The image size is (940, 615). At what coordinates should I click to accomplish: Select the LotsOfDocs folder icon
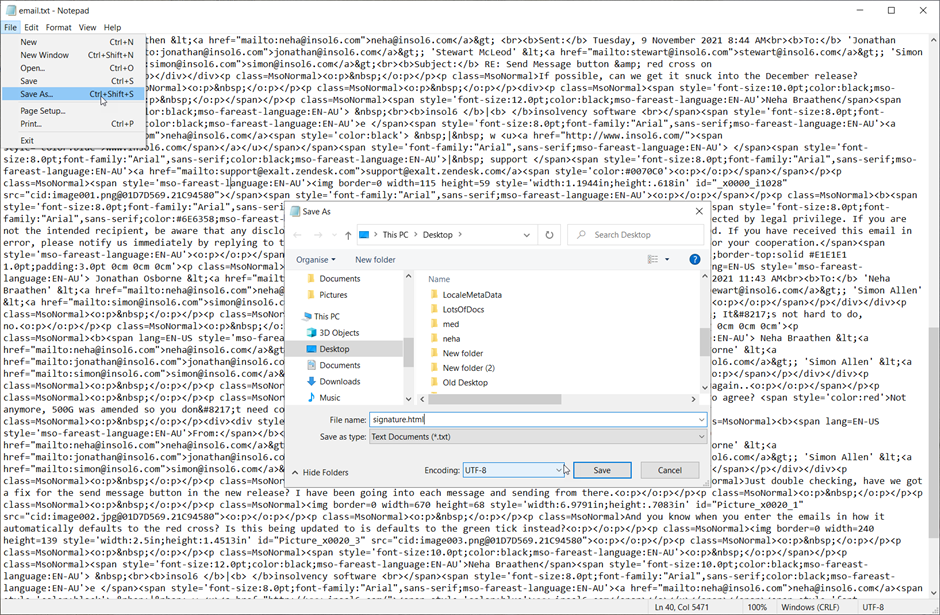pos(435,309)
